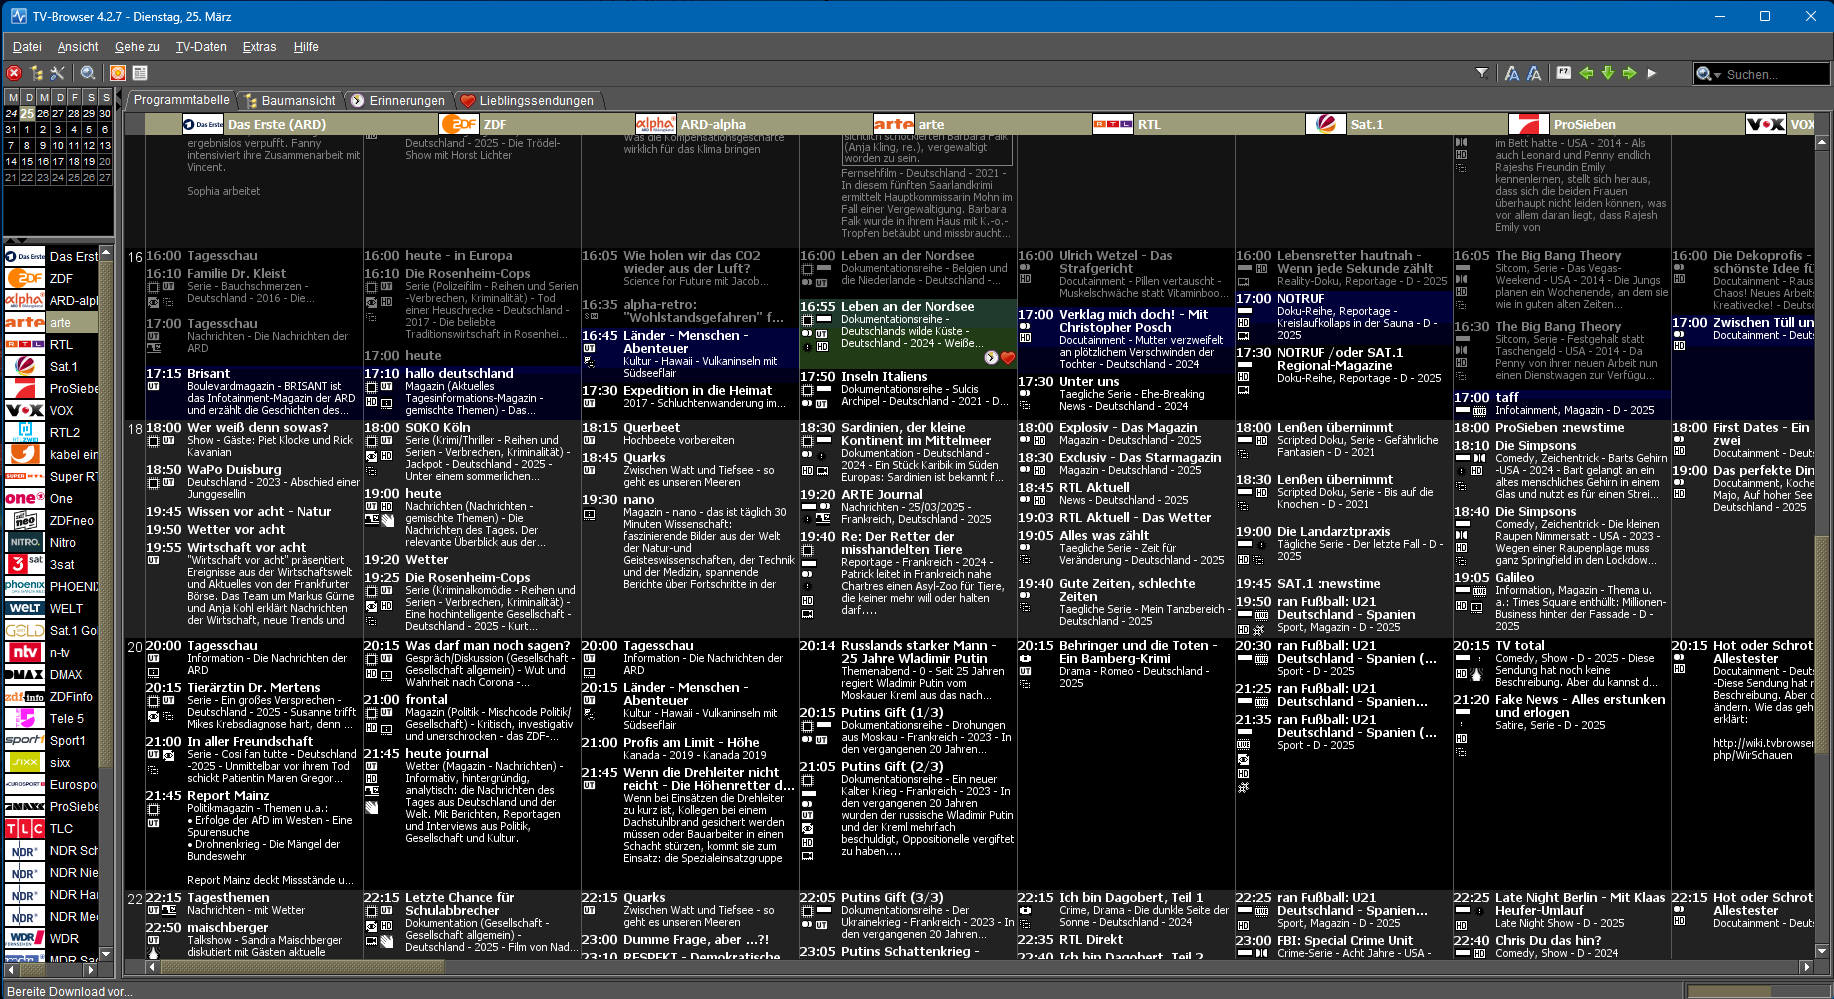Open the TV-Daten menu
The image size is (1834, 999).
pyautogui.click(x=201, y=47)
